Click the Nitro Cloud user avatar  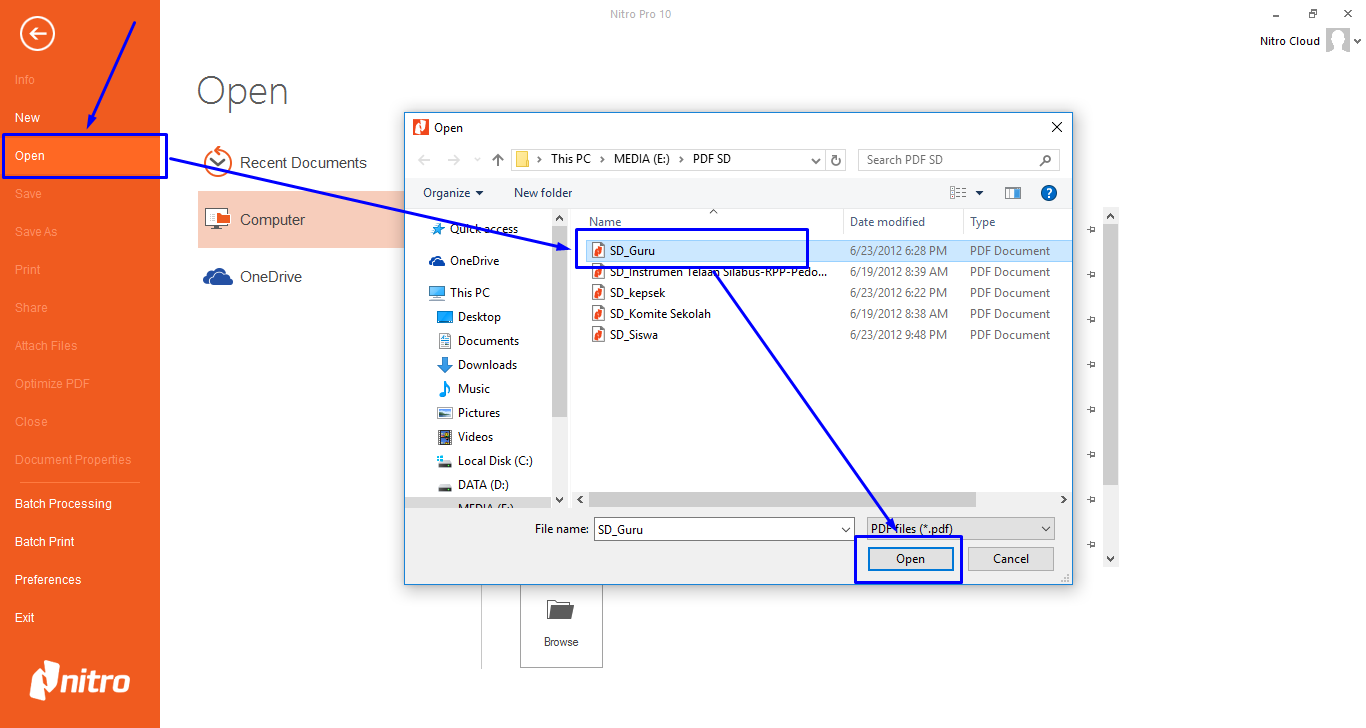tap(1337, 41)
